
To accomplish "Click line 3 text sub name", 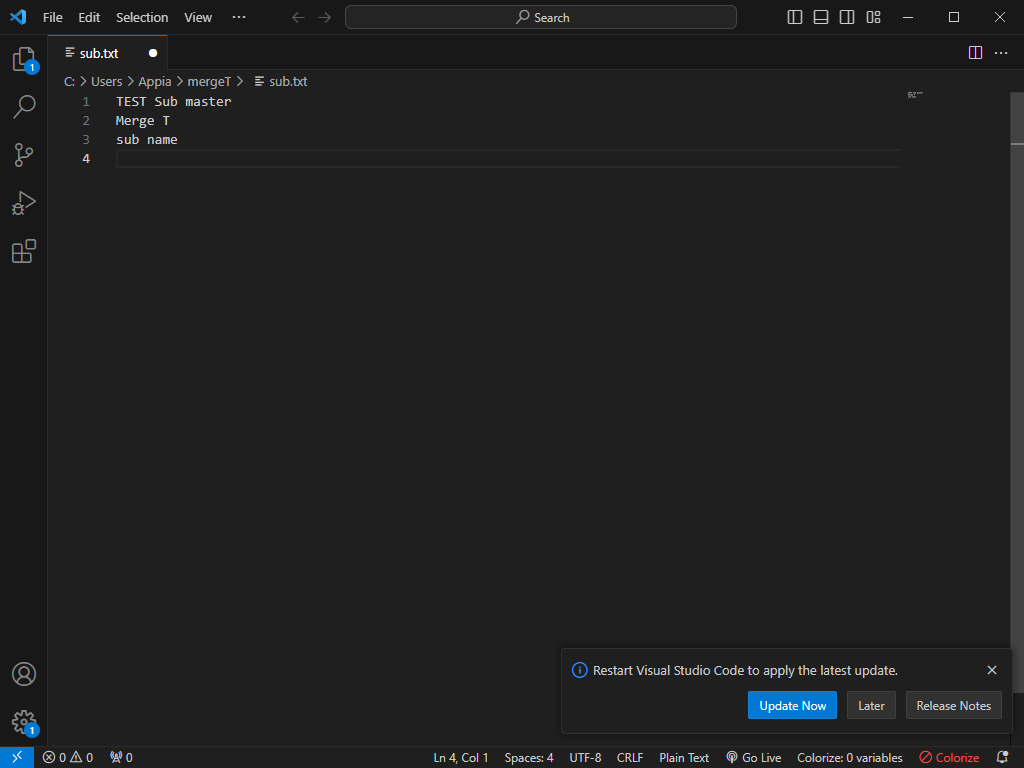I will (147, 139).
